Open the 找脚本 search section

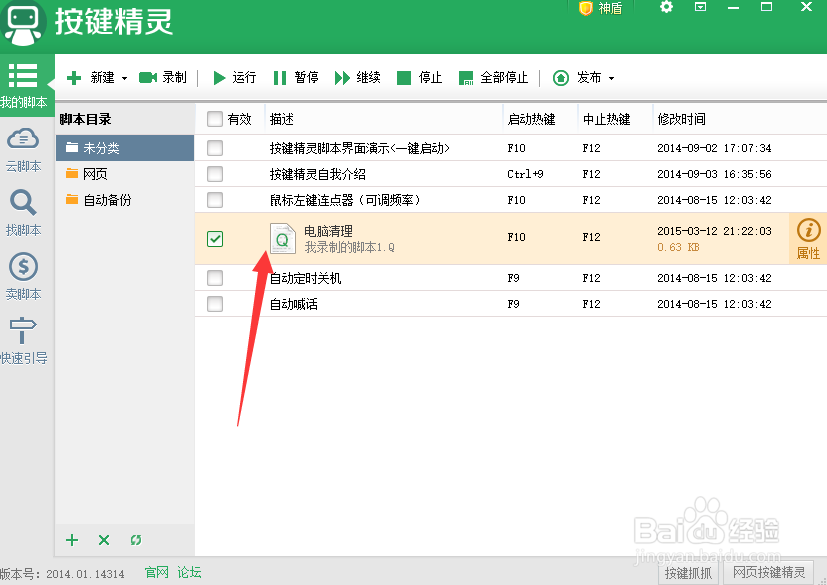[23, 214]
